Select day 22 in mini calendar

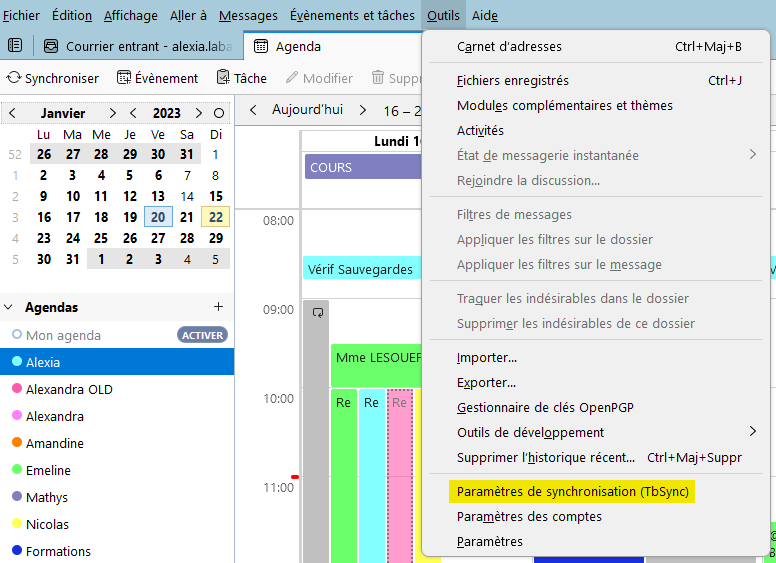[215, 217]
